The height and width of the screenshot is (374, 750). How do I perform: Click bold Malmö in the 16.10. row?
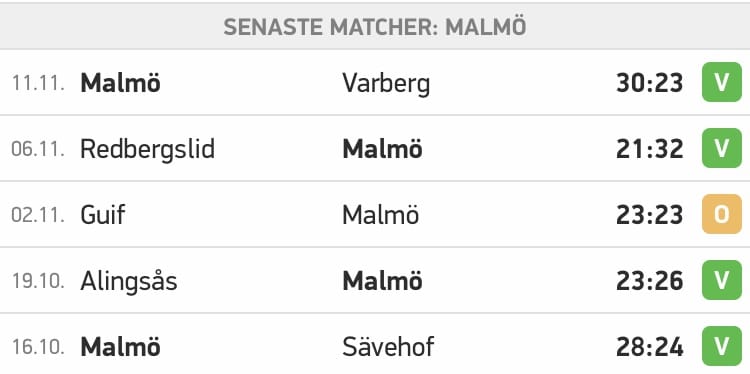(x=120, y=347)
